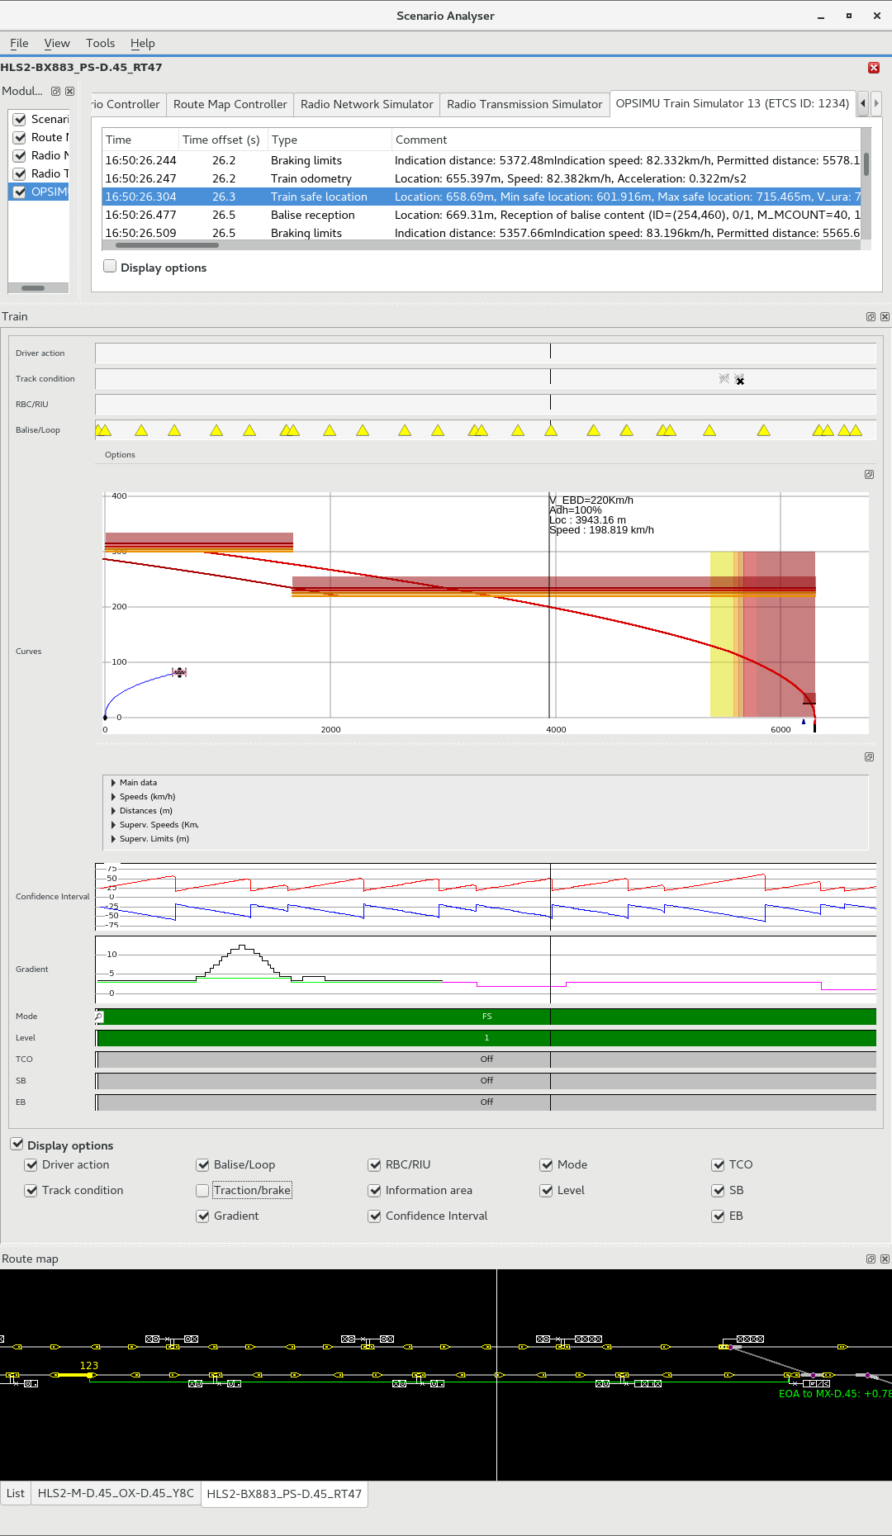
Task: Open the Tools menu
Action: 99,43
